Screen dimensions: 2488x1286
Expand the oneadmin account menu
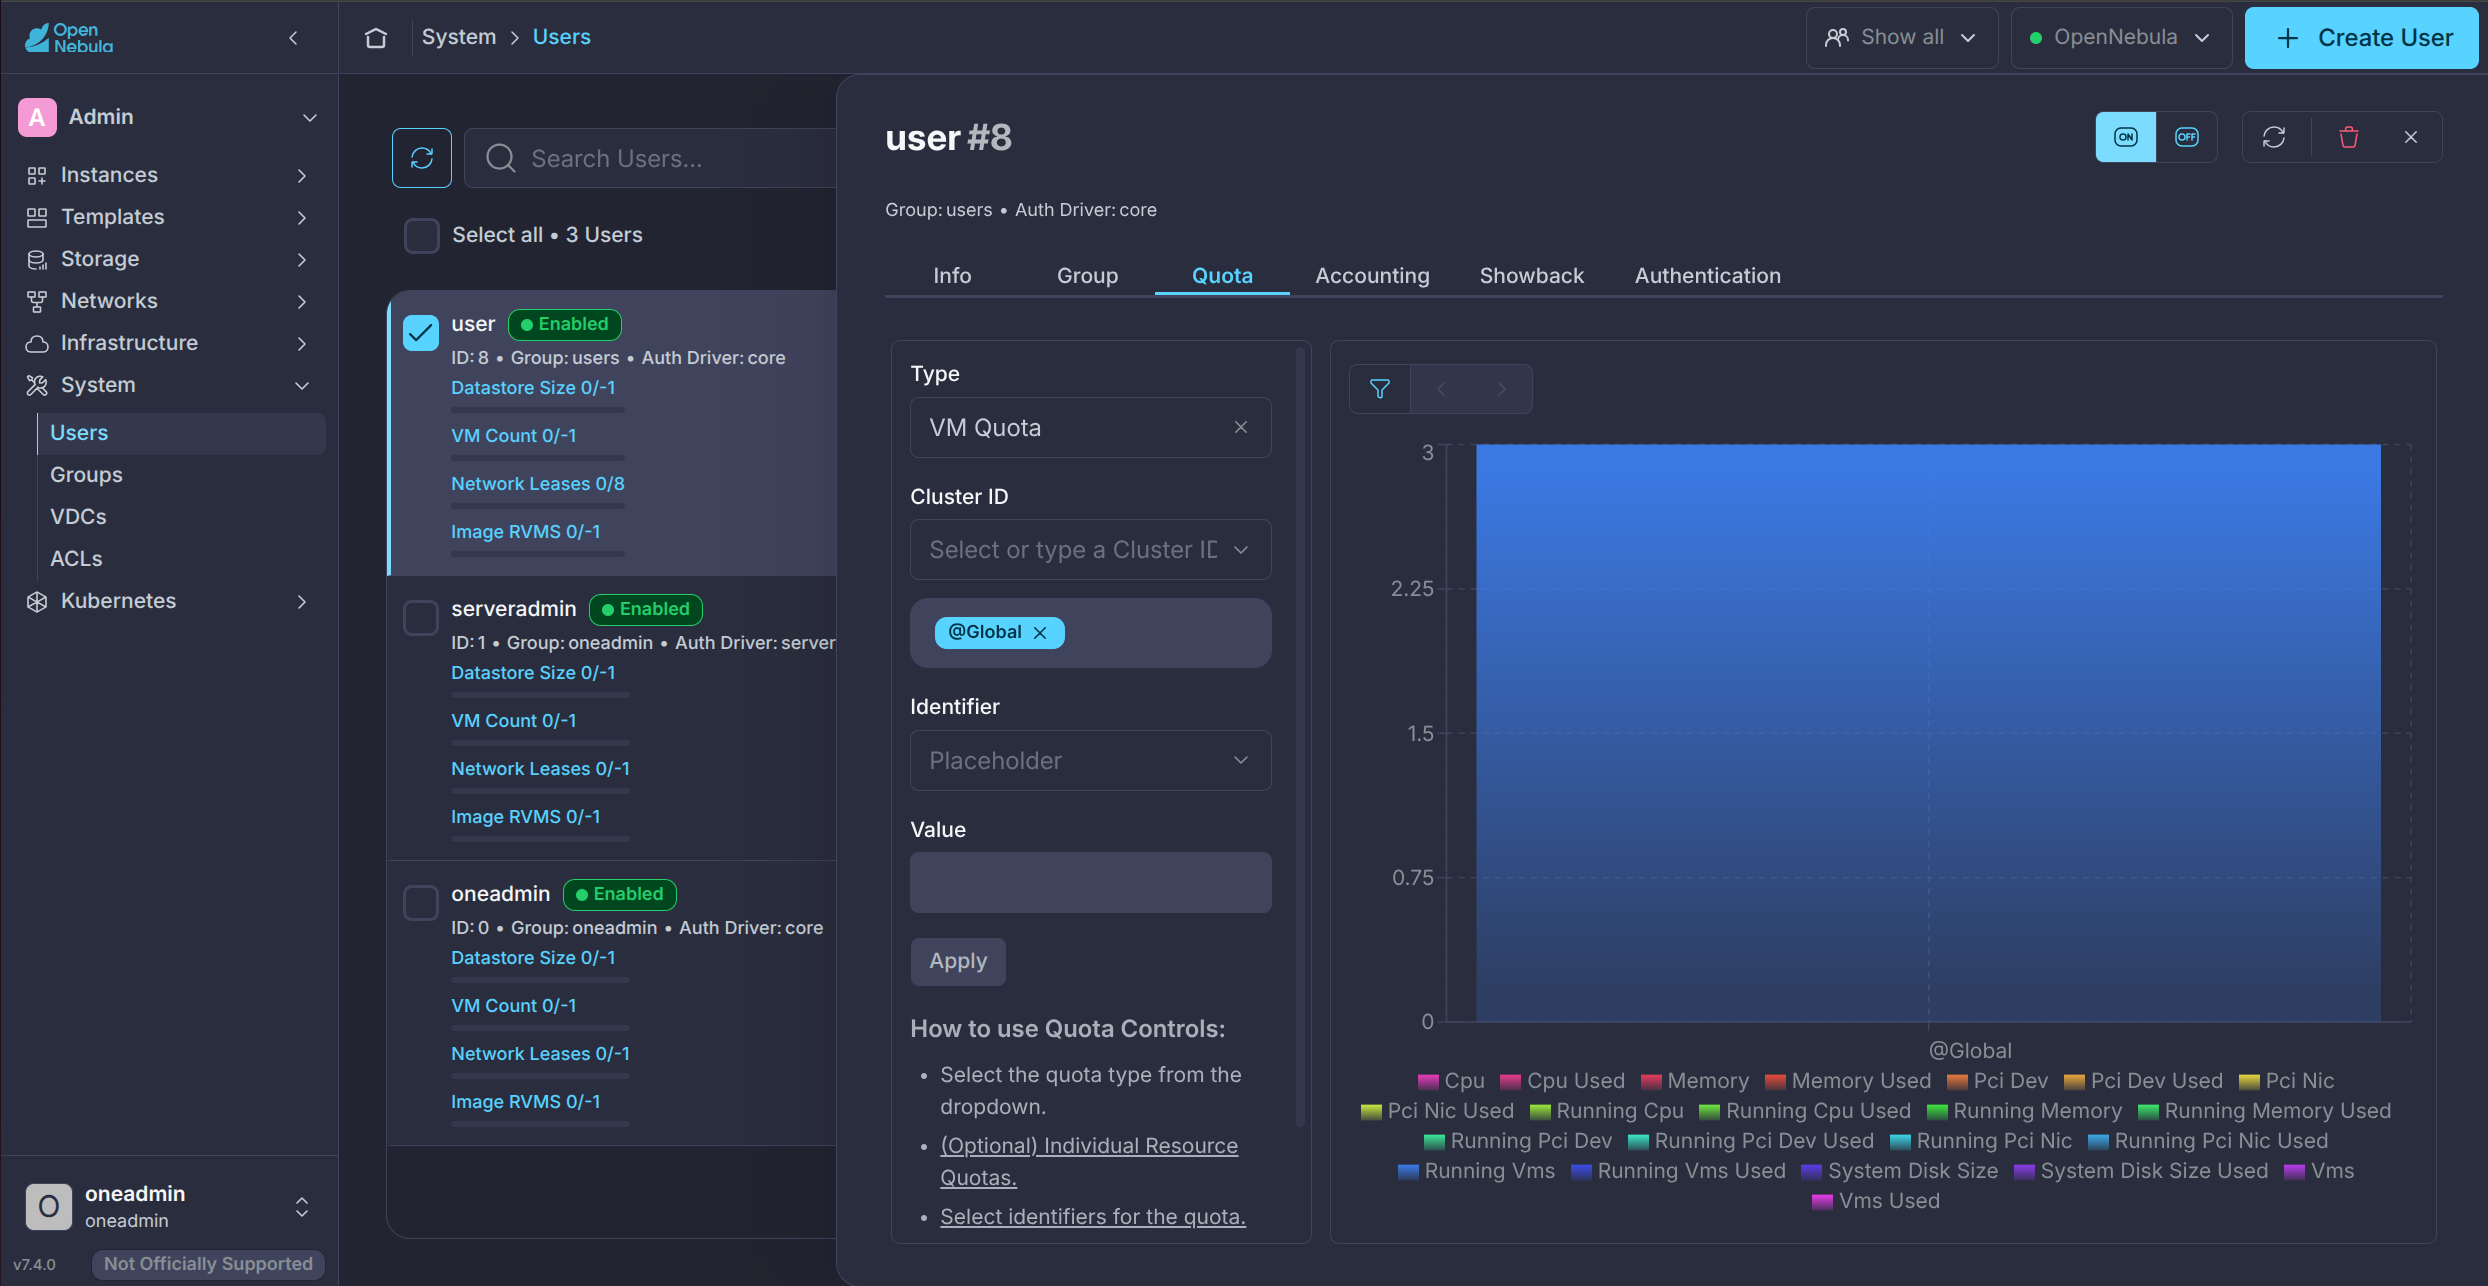coord(302,1207)
